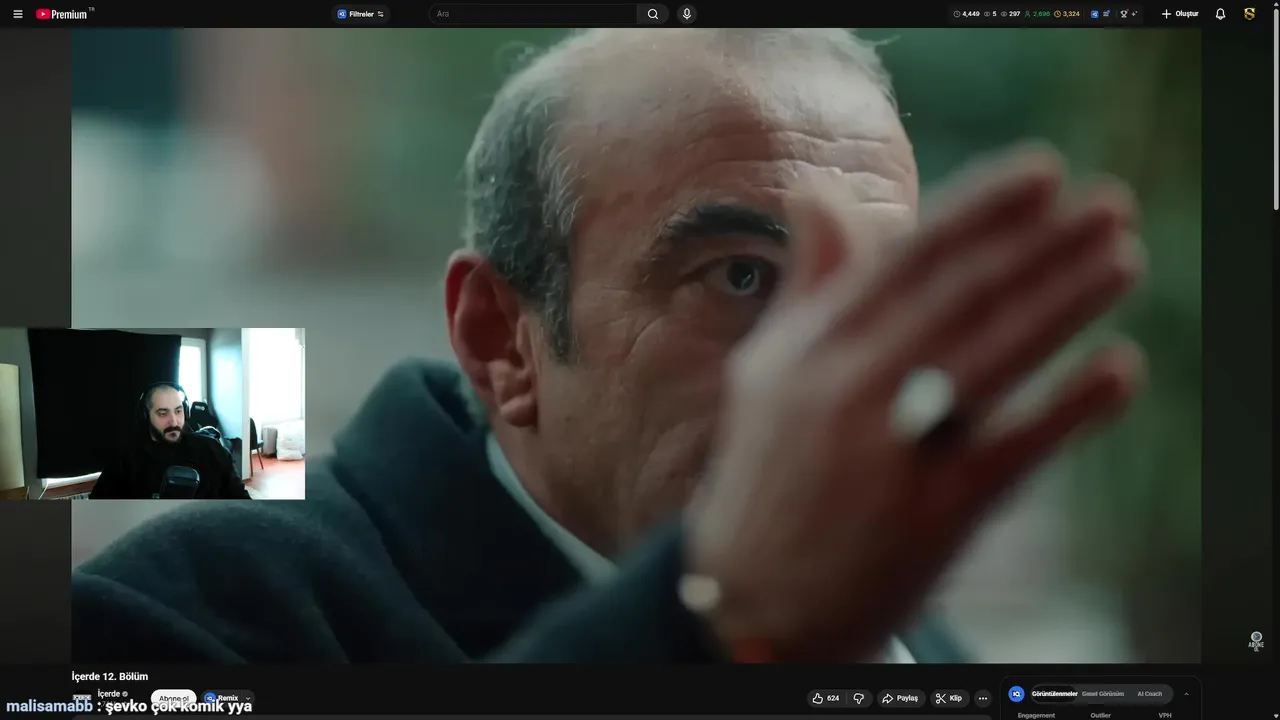1280x720 pixels.
Task: Like the video with thumbs up
Action: pos(826,698)
